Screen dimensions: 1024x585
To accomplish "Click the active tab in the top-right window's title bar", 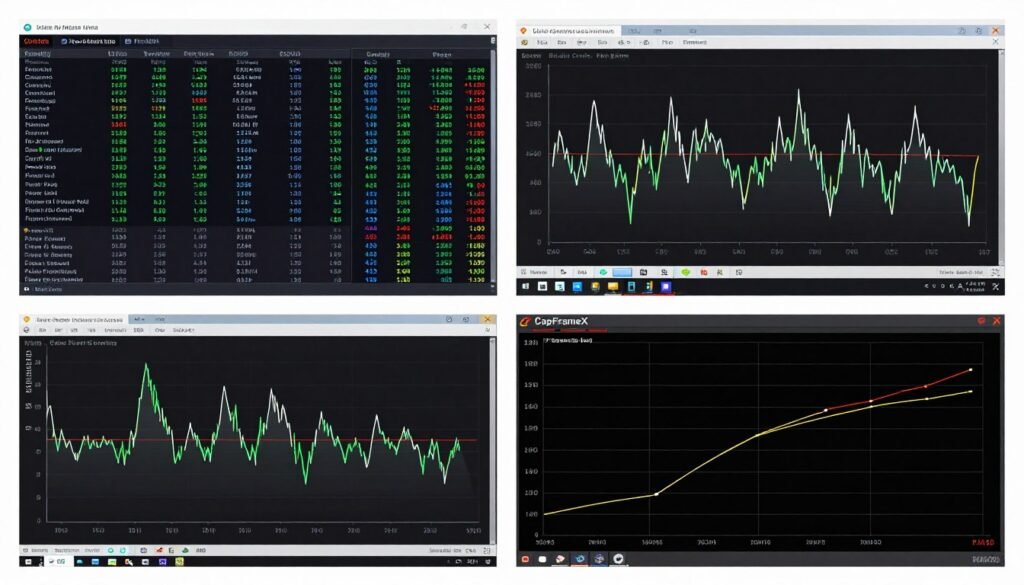I will click(x=568, y=31).
